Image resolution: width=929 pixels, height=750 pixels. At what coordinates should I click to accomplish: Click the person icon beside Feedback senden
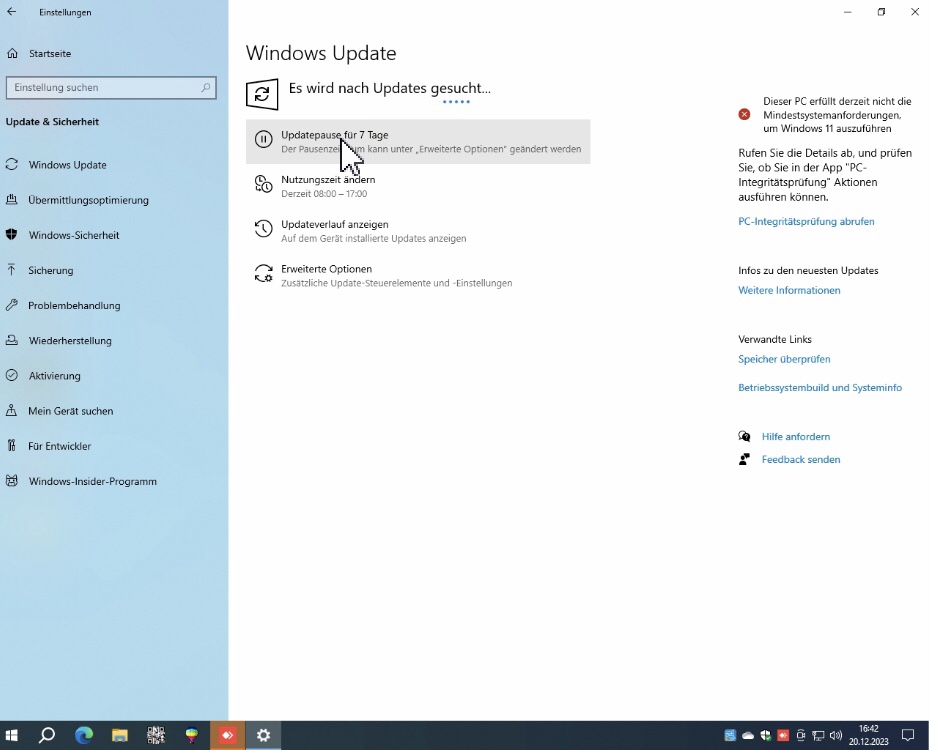coord(744,460)
